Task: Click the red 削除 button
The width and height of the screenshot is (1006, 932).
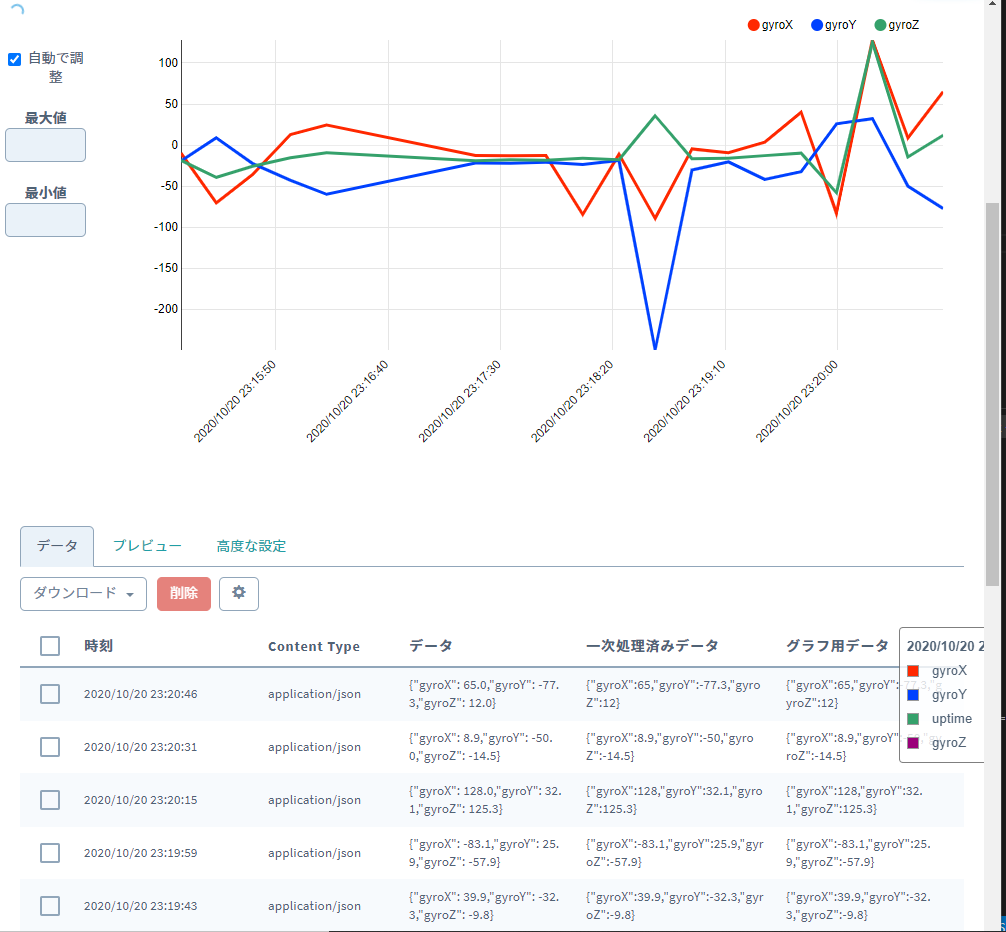Action: [183, 593]
